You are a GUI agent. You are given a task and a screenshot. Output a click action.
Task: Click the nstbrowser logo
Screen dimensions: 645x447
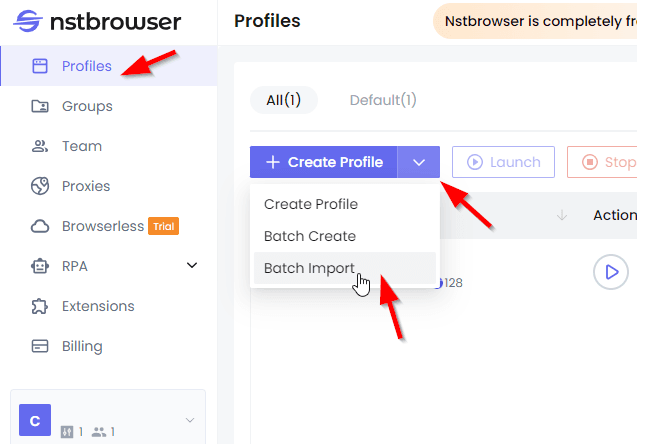pyautogui.click(x=97, y=21)
